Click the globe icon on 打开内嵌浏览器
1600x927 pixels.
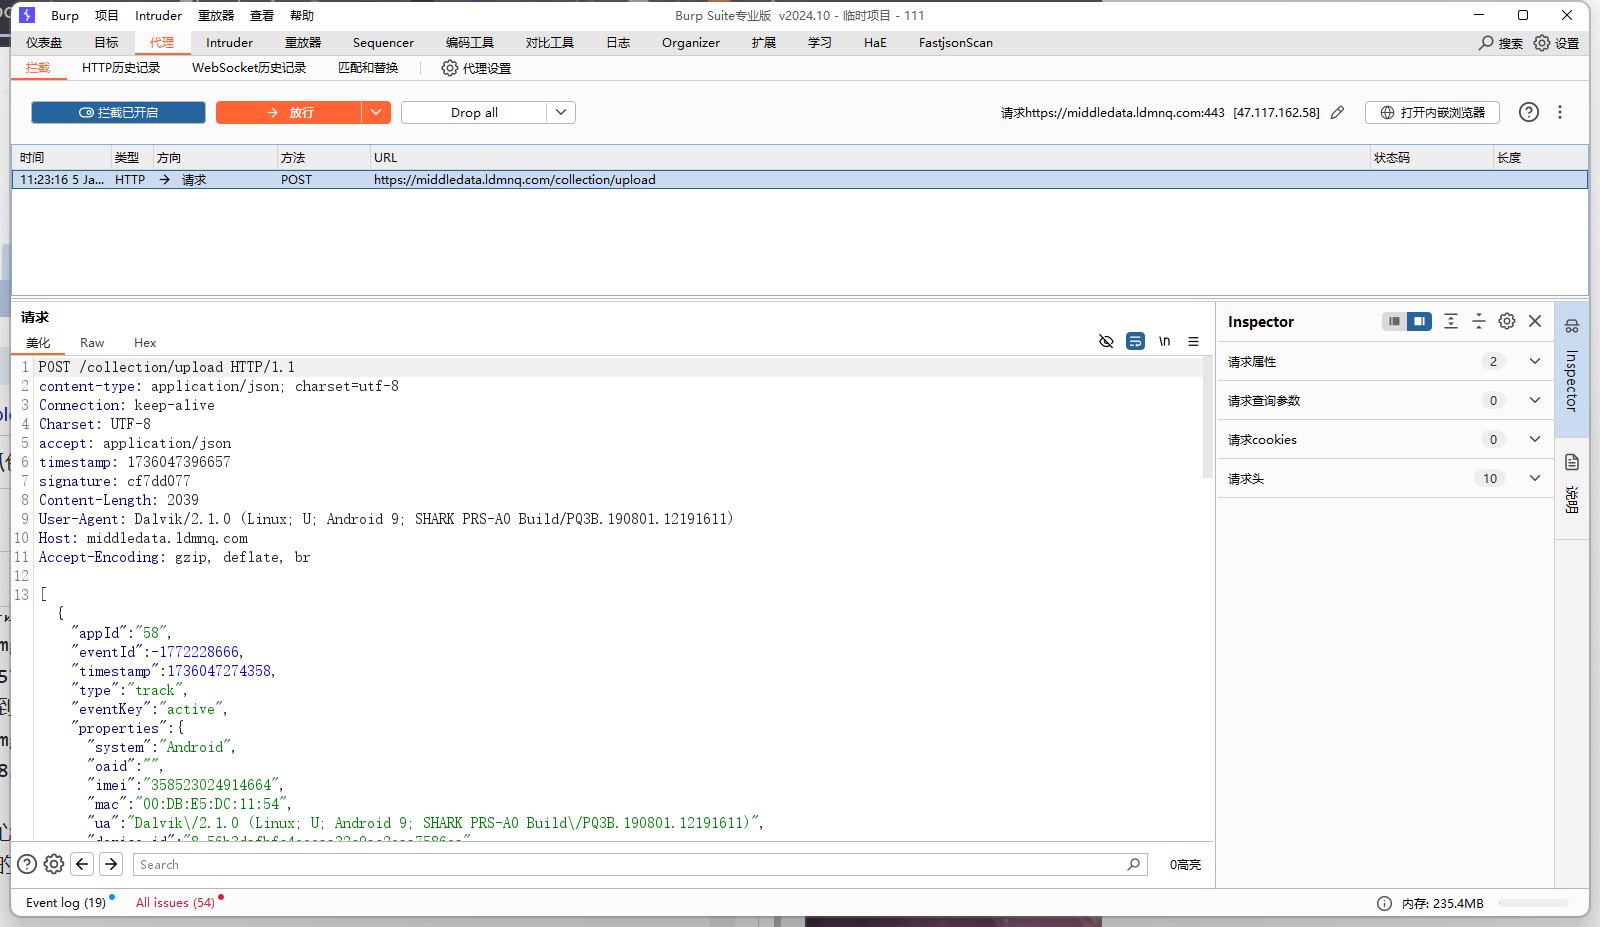tap(1387, 113)
